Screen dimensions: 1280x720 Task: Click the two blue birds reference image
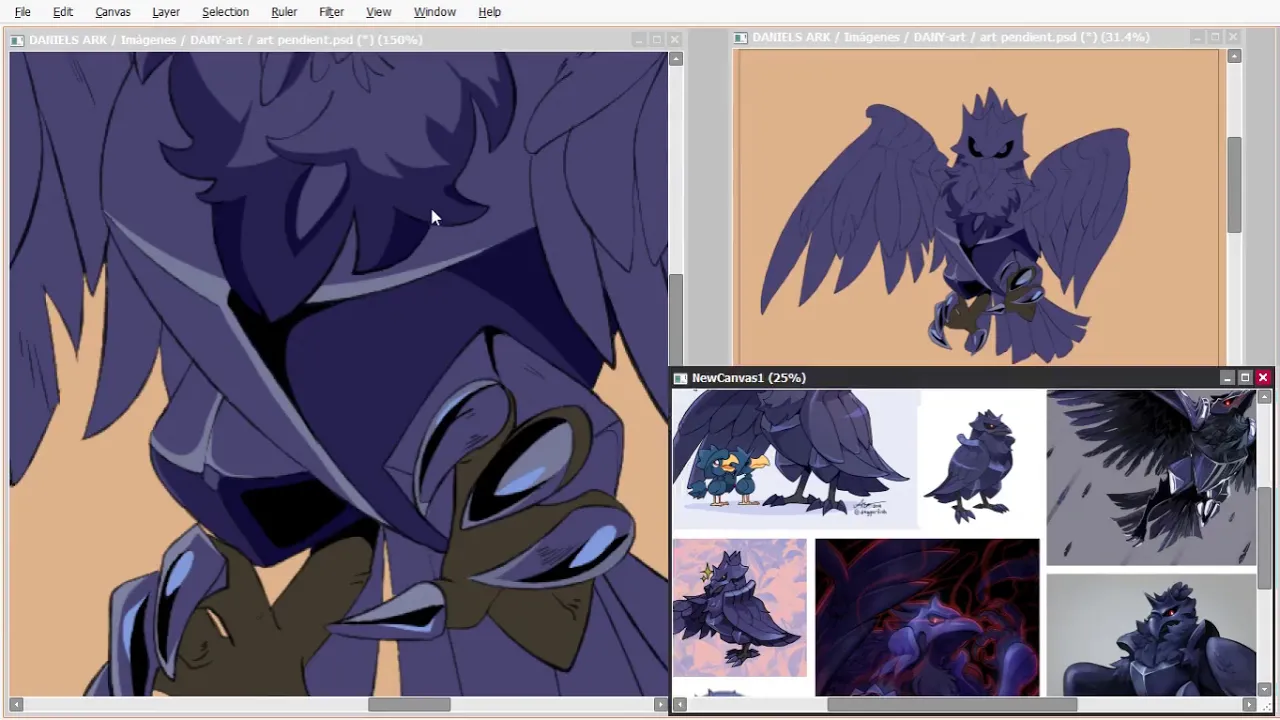pyautogui.click(x=796, y=458)
